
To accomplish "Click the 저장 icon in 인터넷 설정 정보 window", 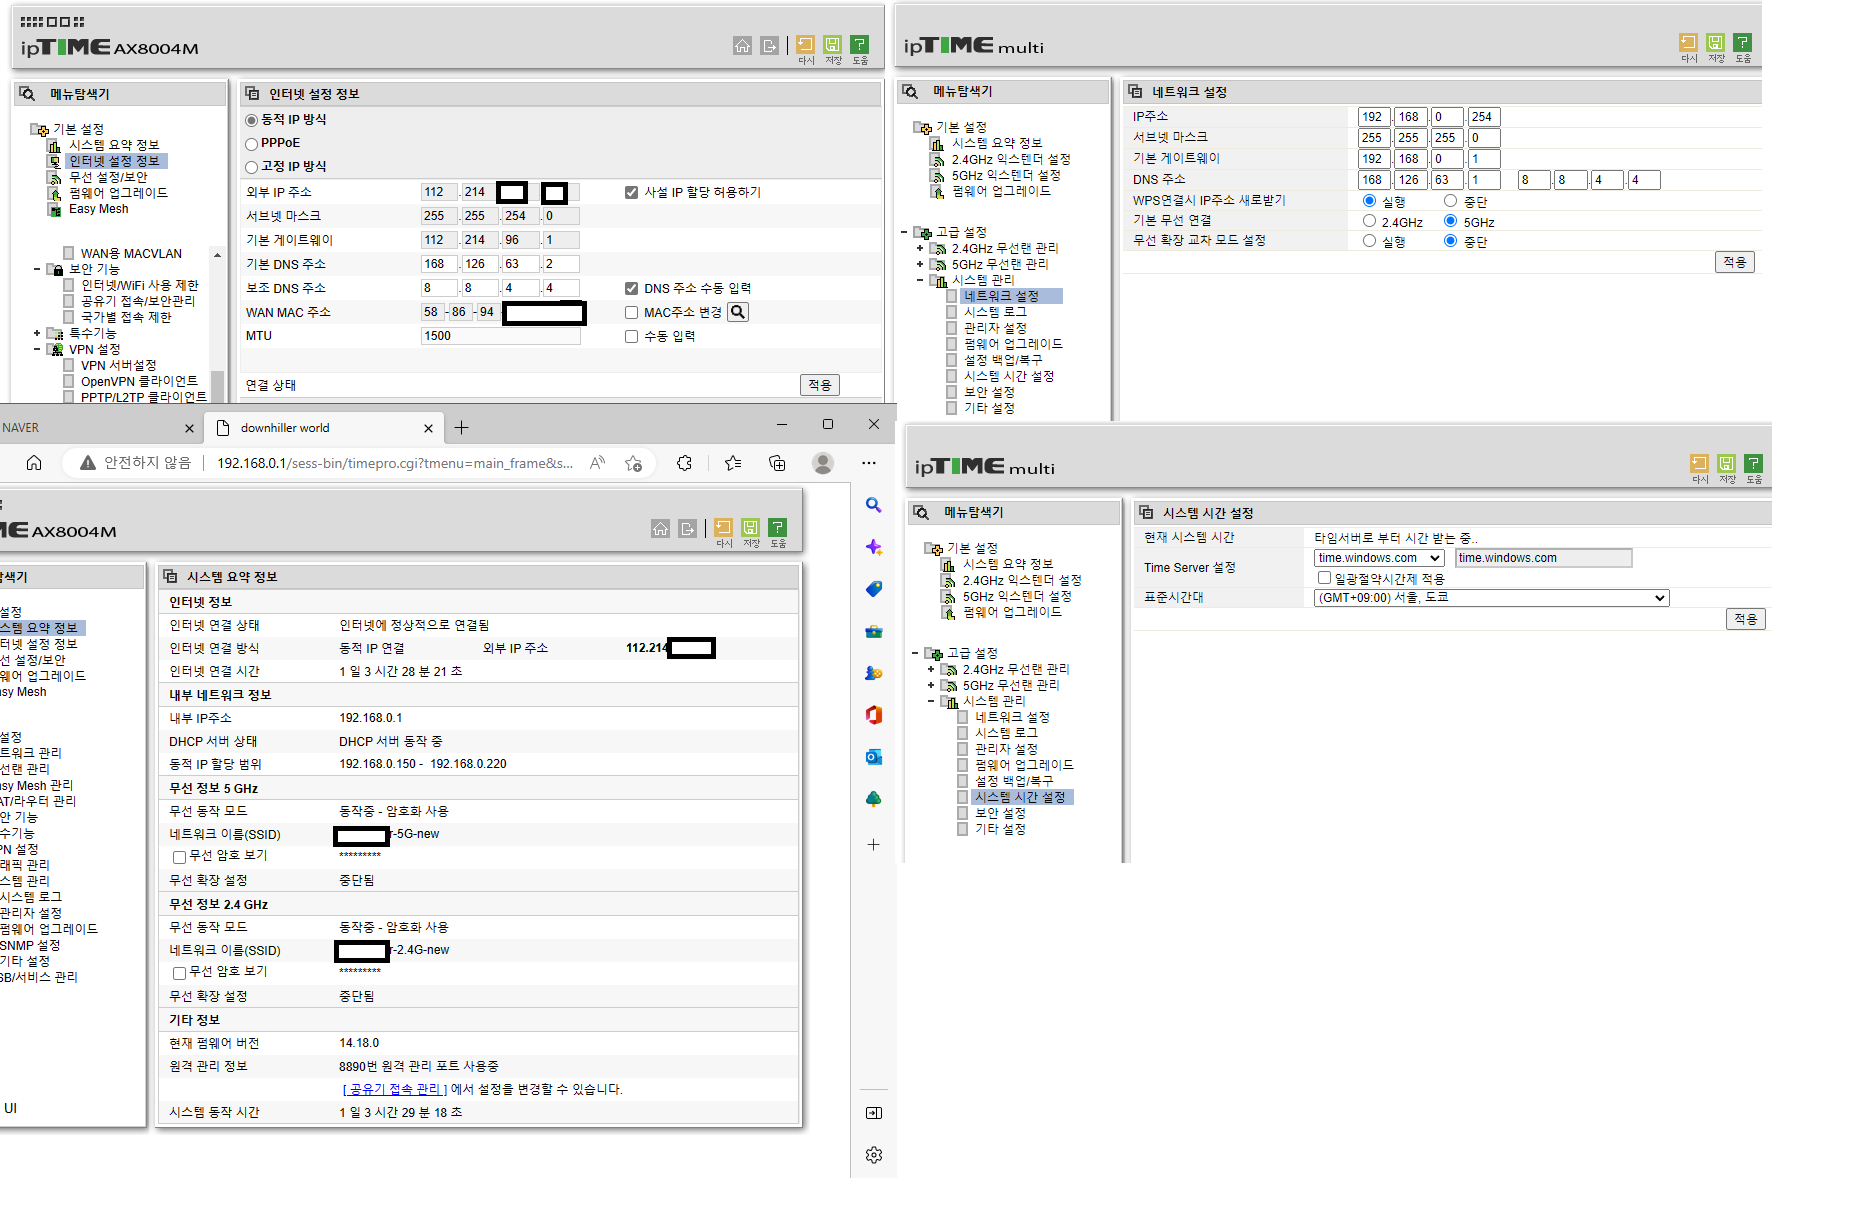I will 832,44.
